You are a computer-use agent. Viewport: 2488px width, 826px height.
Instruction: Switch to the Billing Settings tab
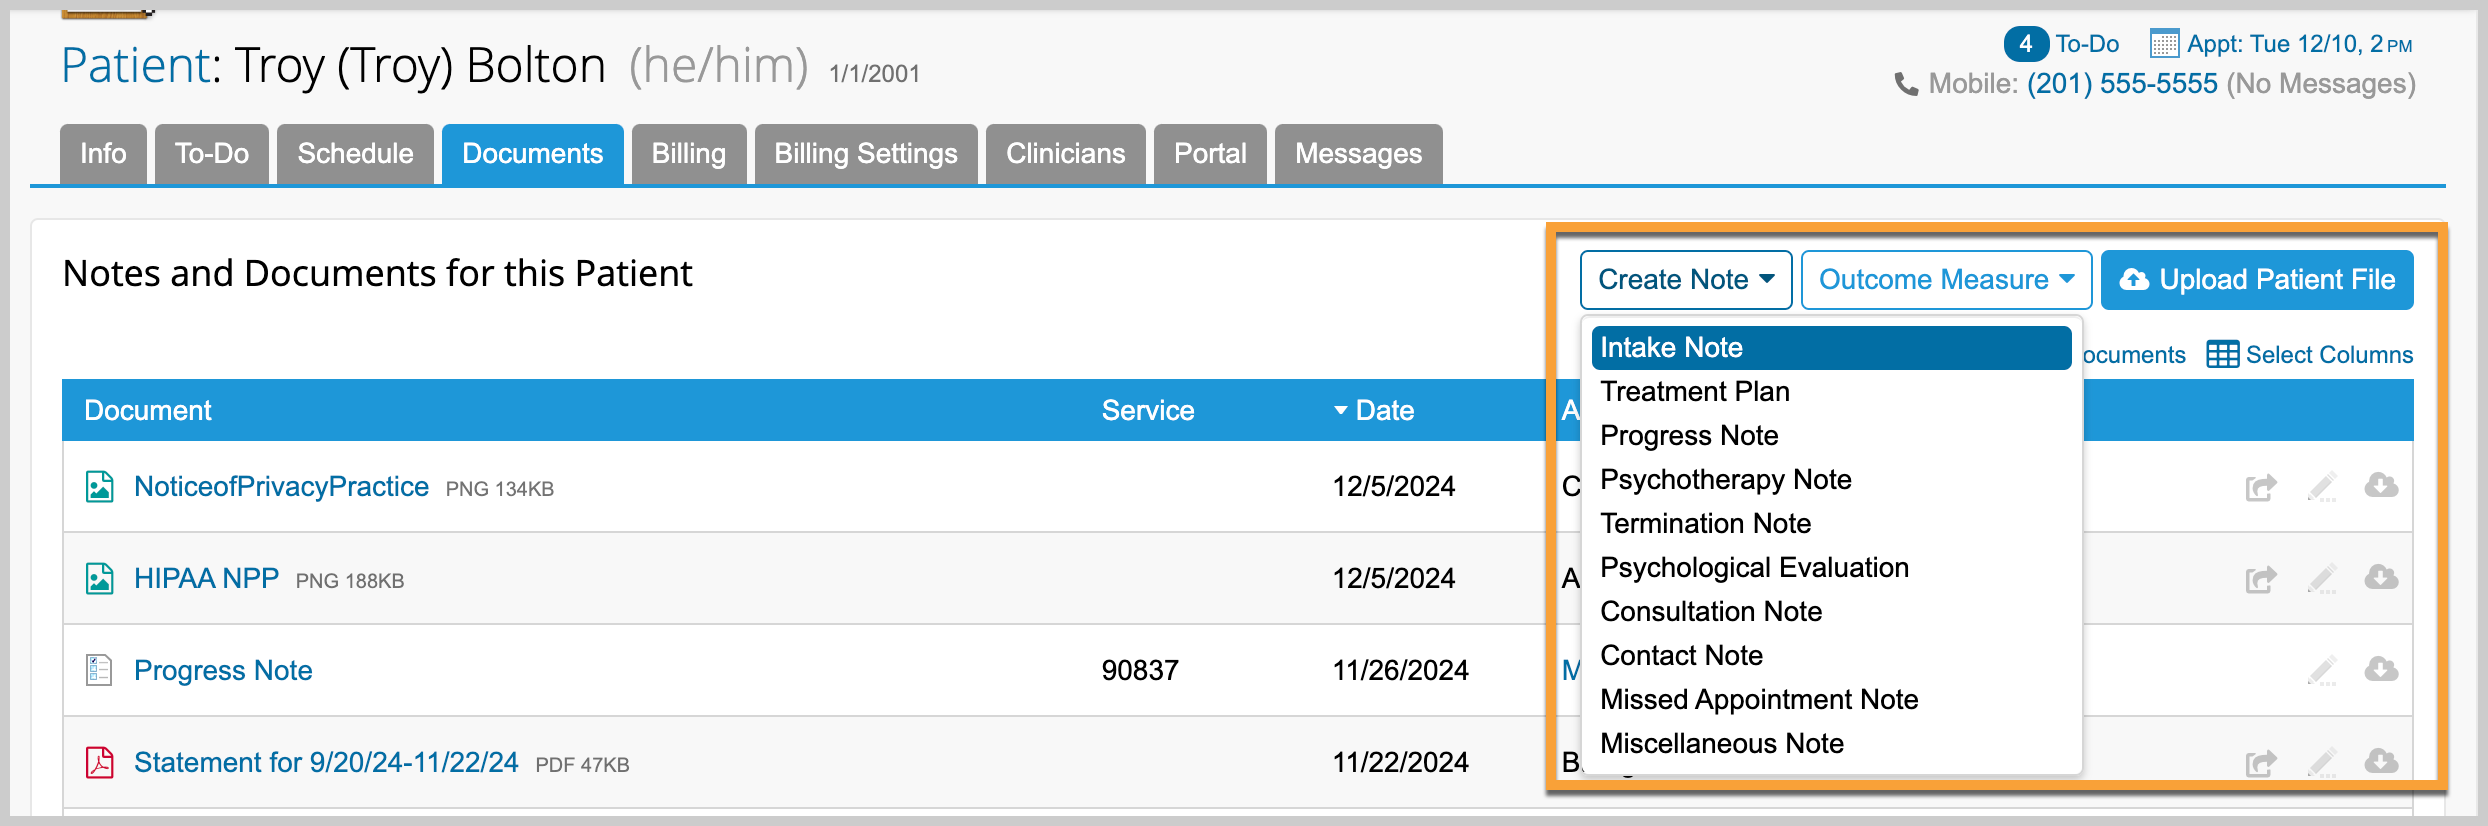(865, 154)
